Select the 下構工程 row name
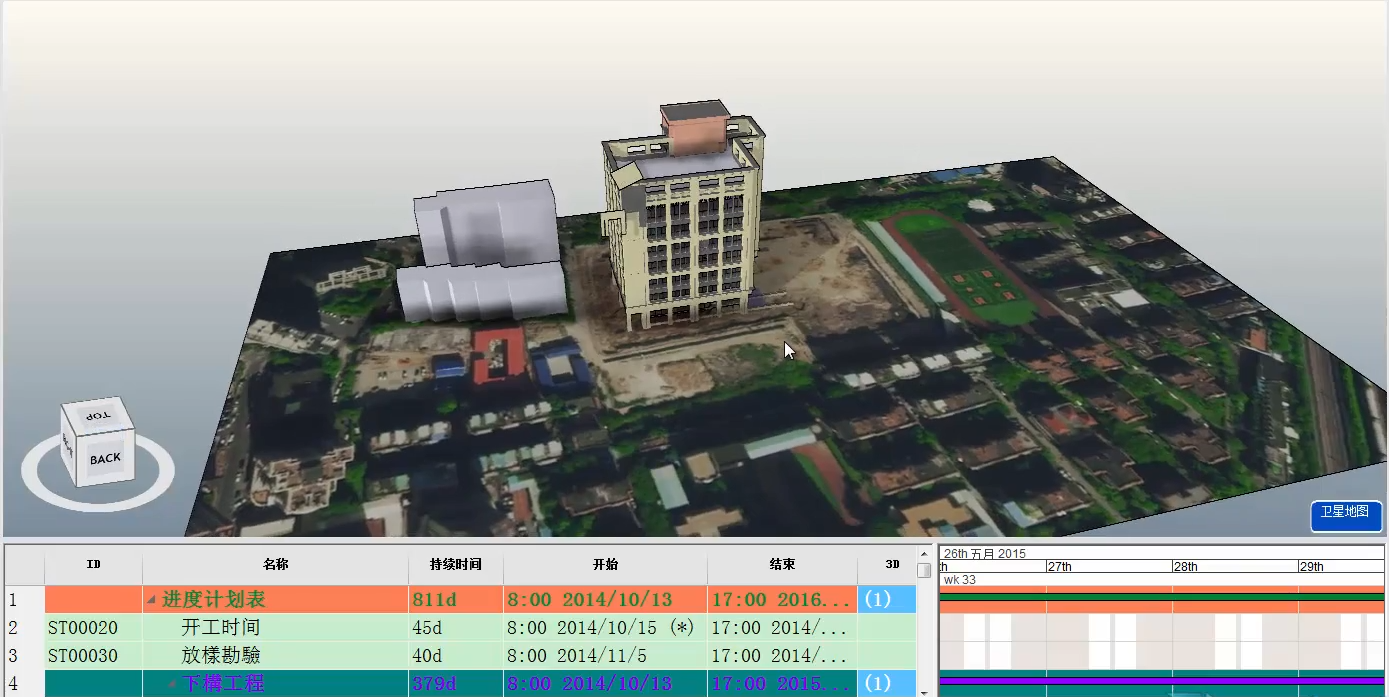The width and height of the screenshot is (1389, 697). [222, 684]
